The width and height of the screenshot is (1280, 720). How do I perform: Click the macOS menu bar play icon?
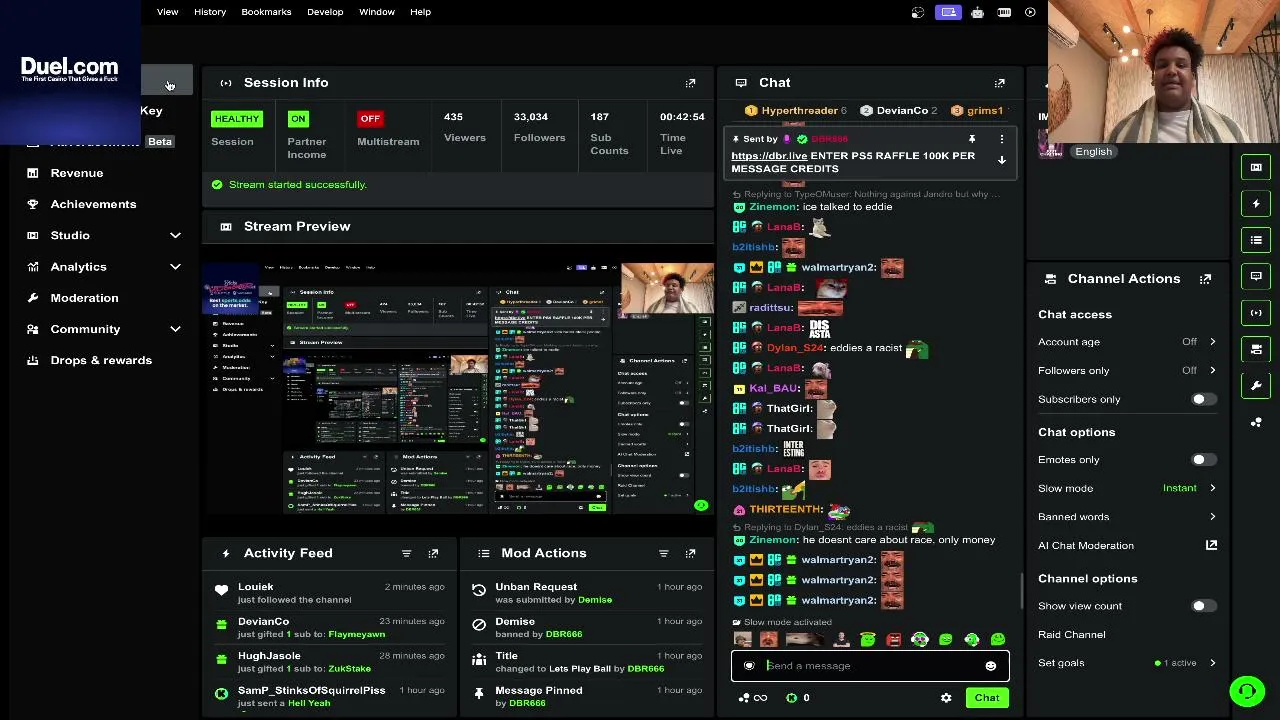tap(1030, 12)
